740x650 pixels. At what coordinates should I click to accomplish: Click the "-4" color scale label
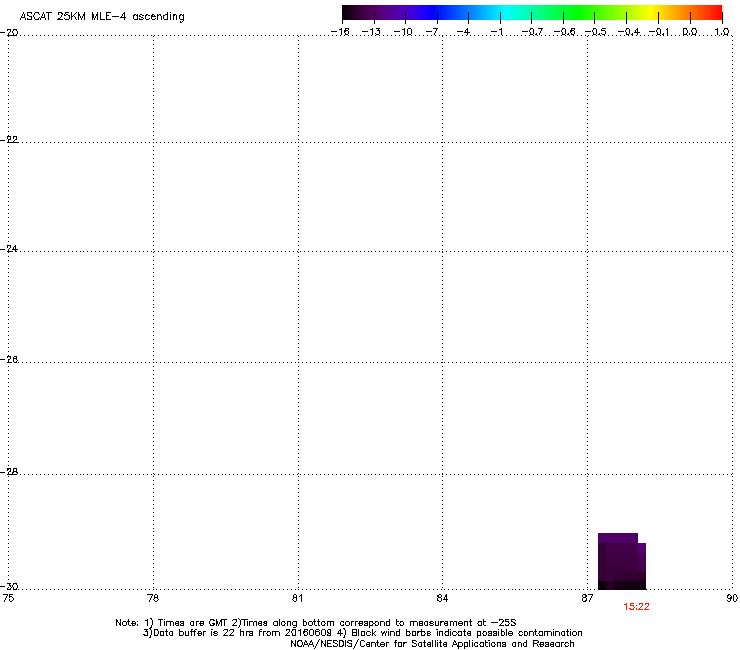click(x=464, y=32)
